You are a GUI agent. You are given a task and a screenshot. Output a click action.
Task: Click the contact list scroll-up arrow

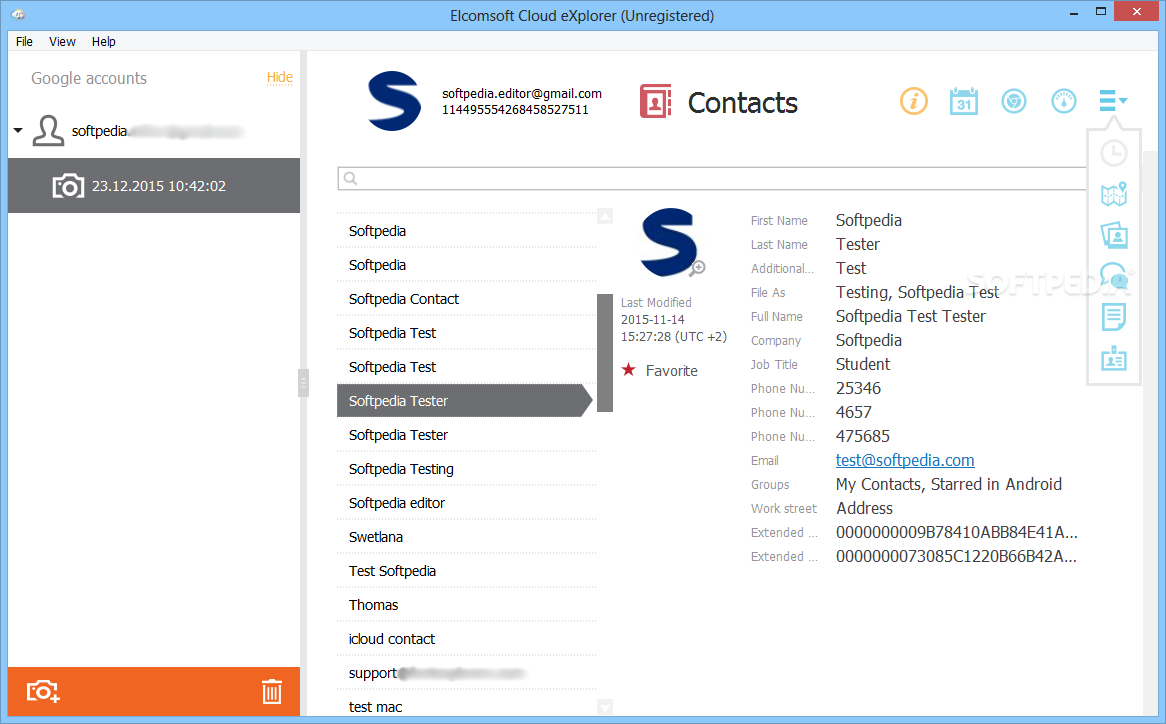coord(605,216)
